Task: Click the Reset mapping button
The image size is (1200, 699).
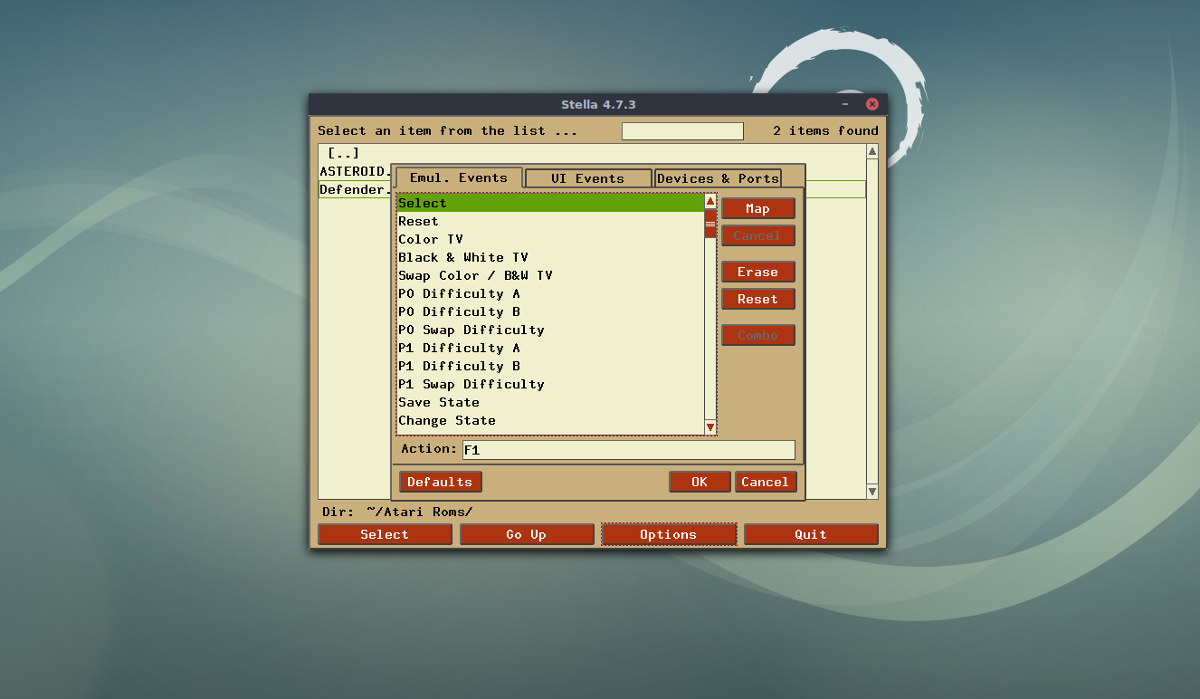Action: [758, 298]
